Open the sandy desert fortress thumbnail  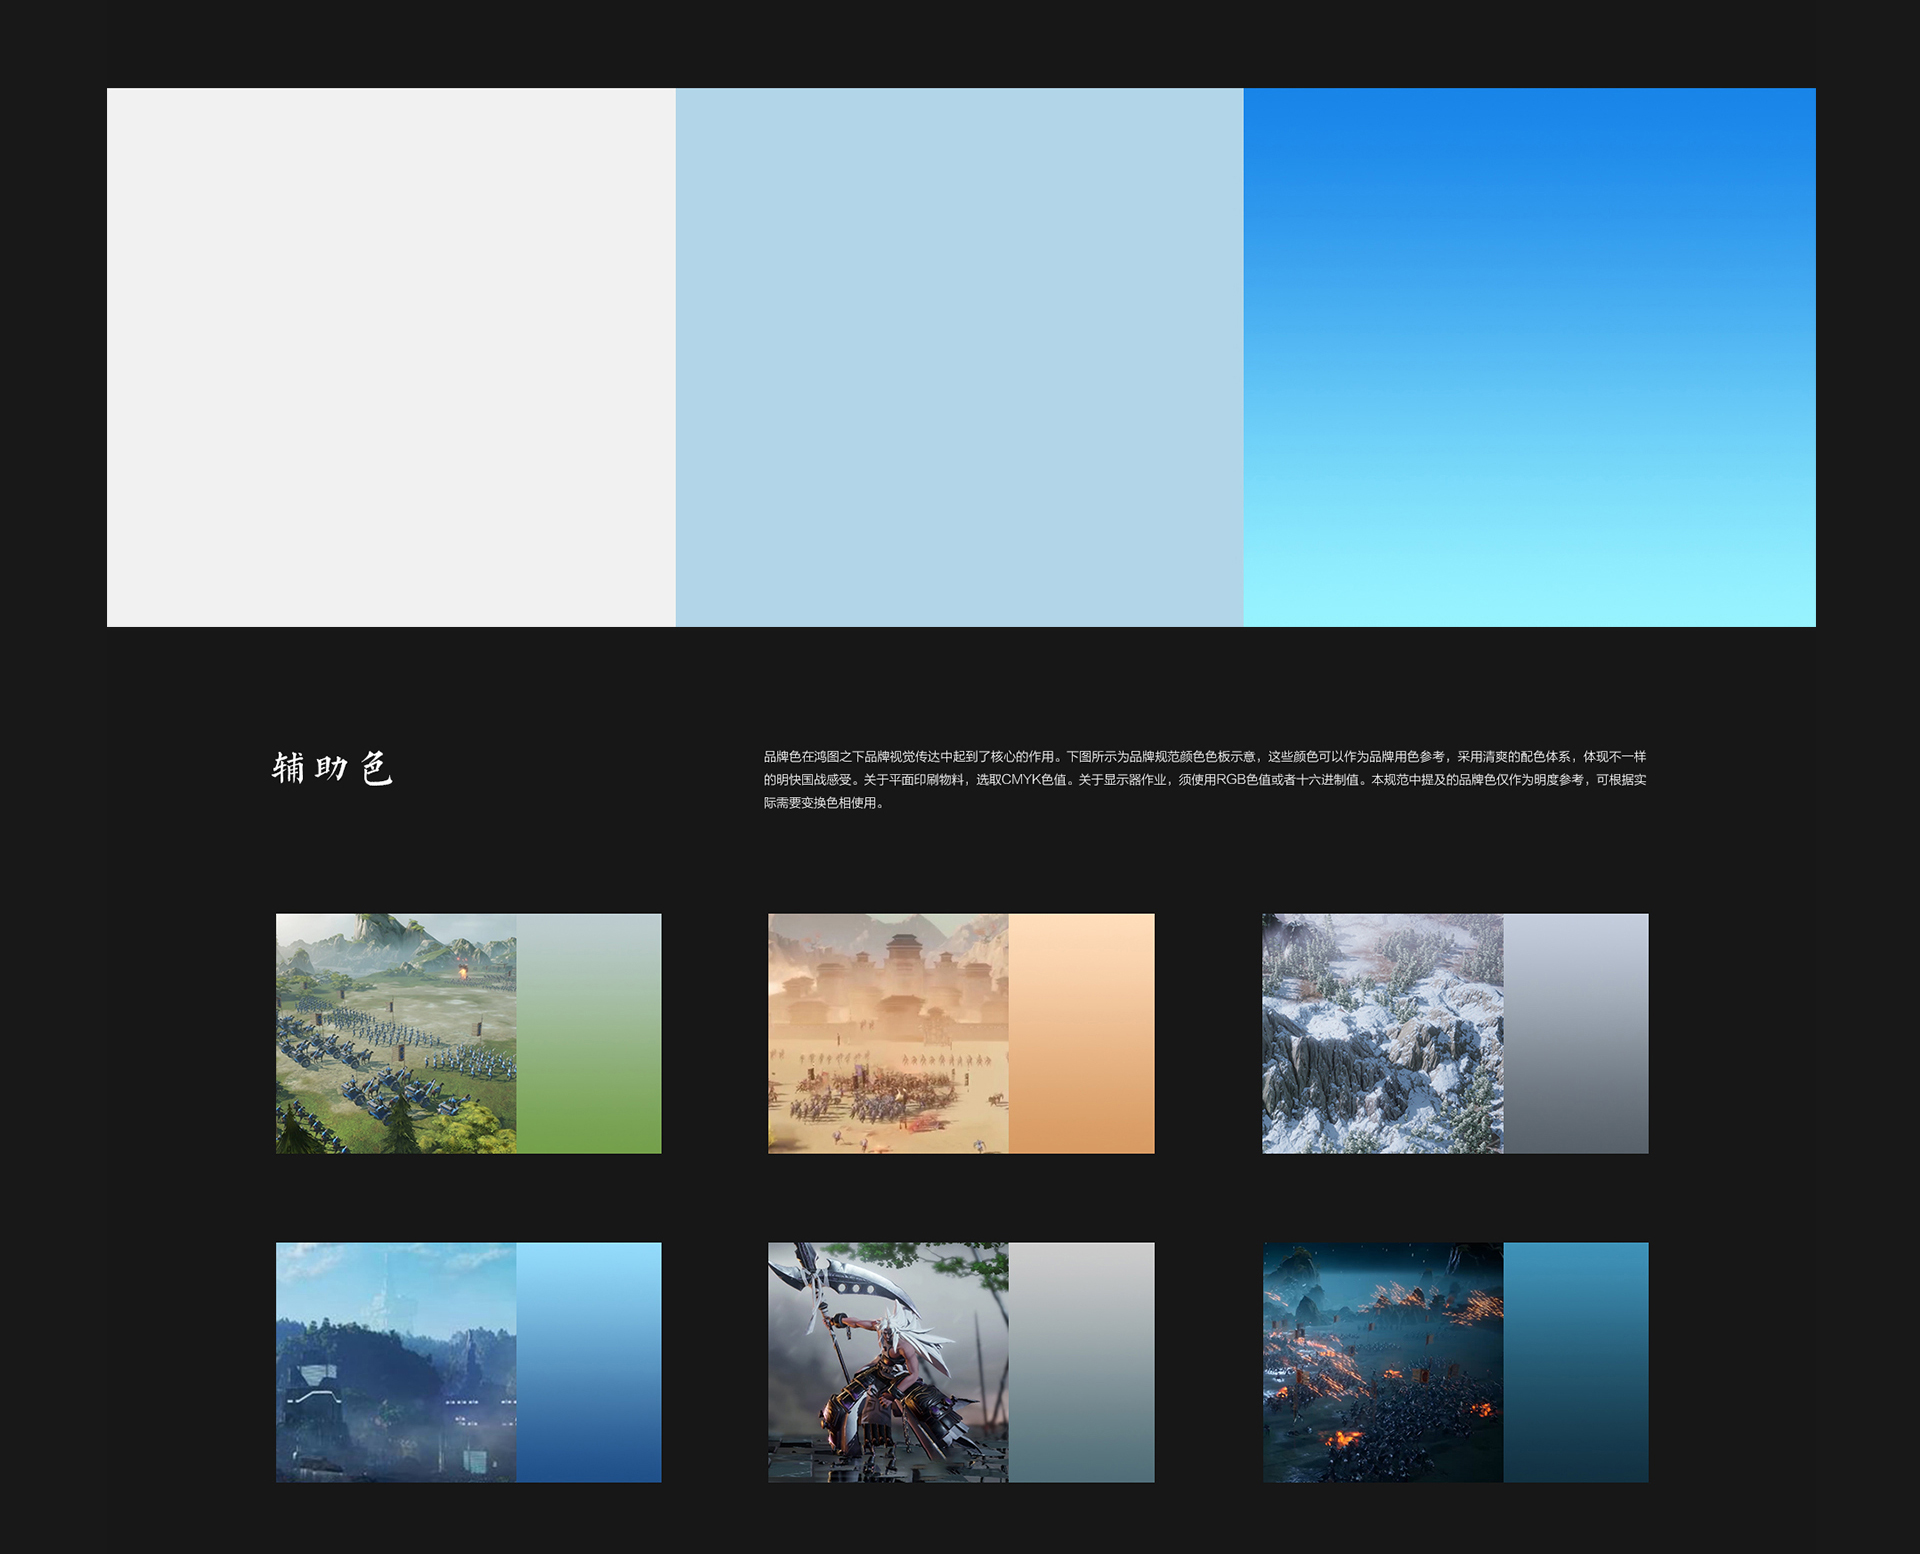(888, 1033)
